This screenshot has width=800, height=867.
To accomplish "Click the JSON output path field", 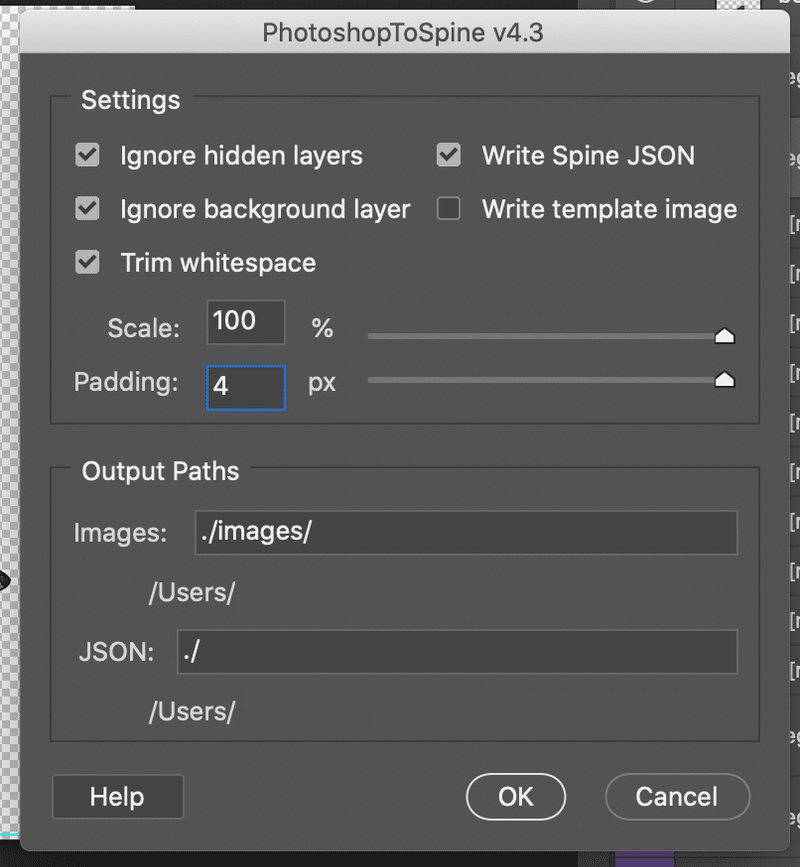I will (457, 652).
